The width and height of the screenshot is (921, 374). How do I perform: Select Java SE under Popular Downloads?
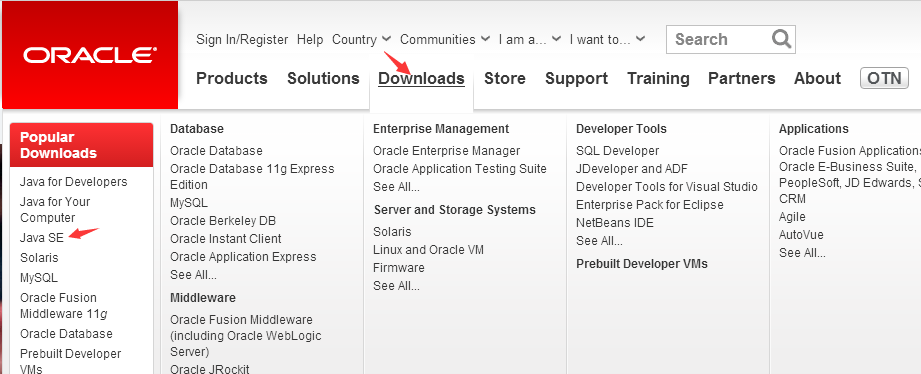coord(42,238)
